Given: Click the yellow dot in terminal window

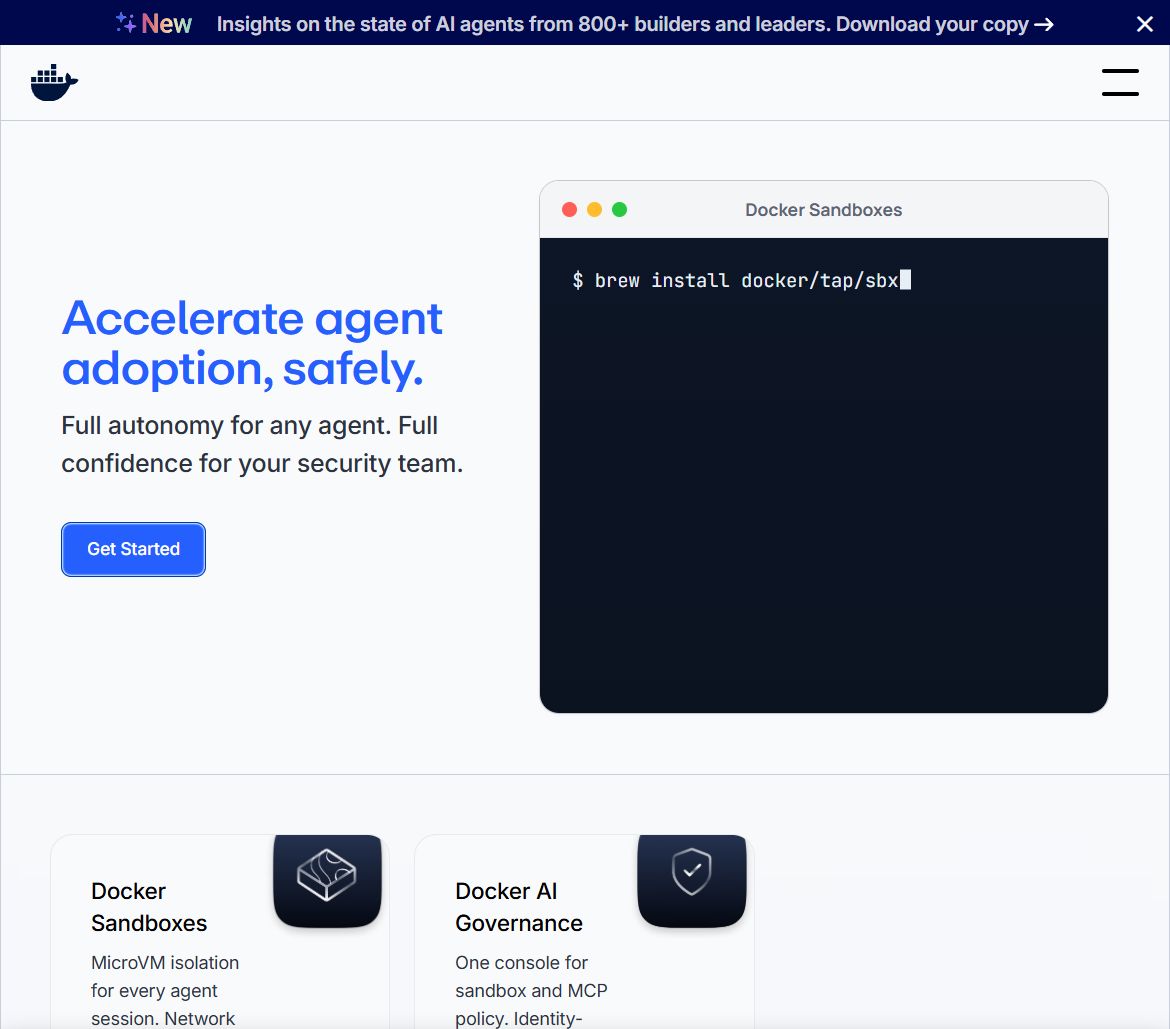Looking at the screenshot, I should coord(595,210).
